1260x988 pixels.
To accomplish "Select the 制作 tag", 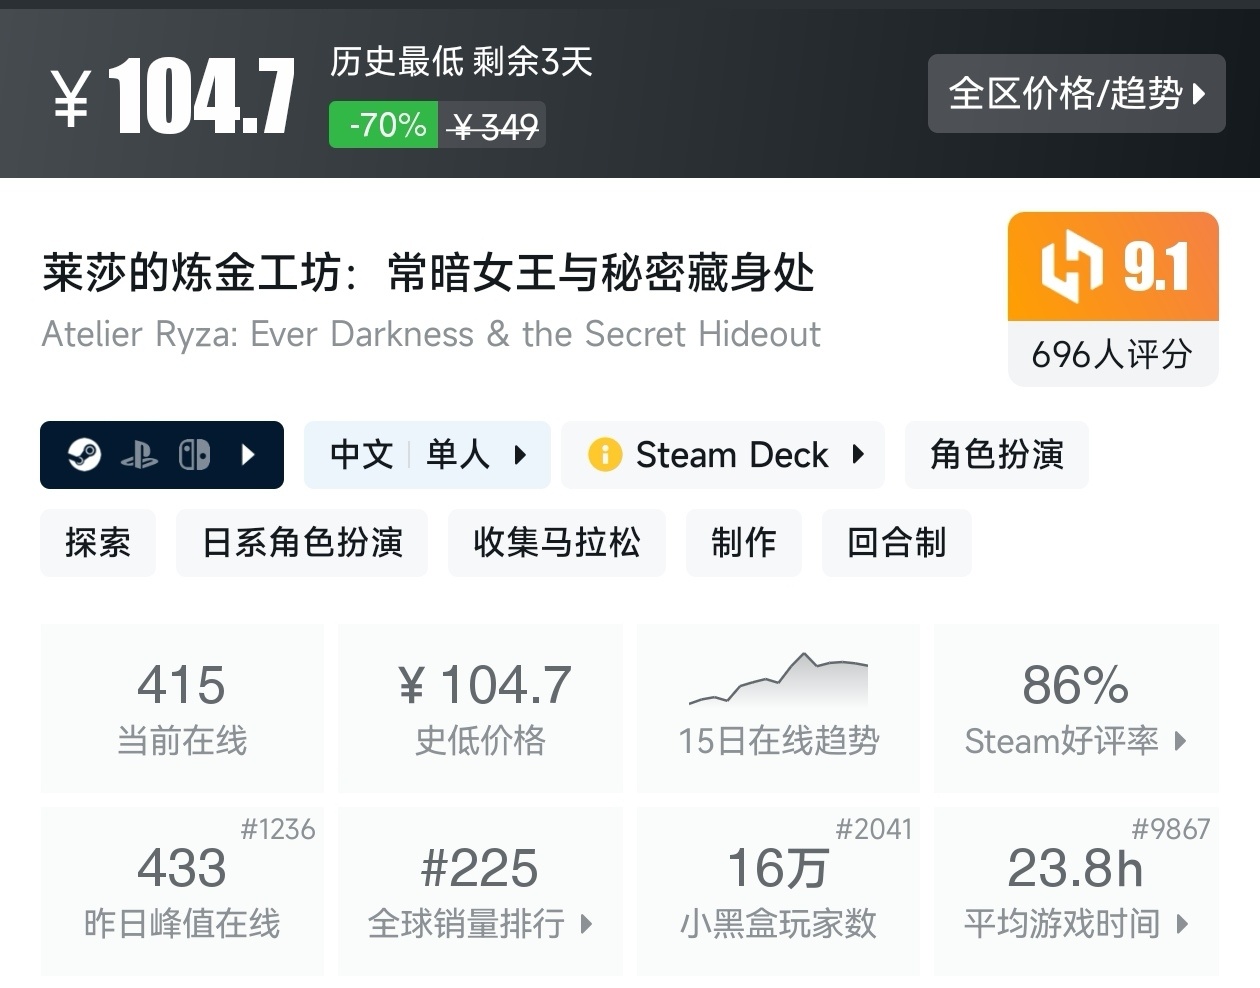I will (744, 543).
